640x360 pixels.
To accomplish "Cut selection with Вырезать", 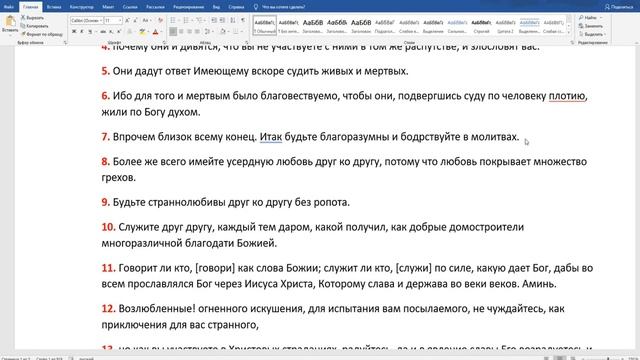I will (x=33, y=18).
